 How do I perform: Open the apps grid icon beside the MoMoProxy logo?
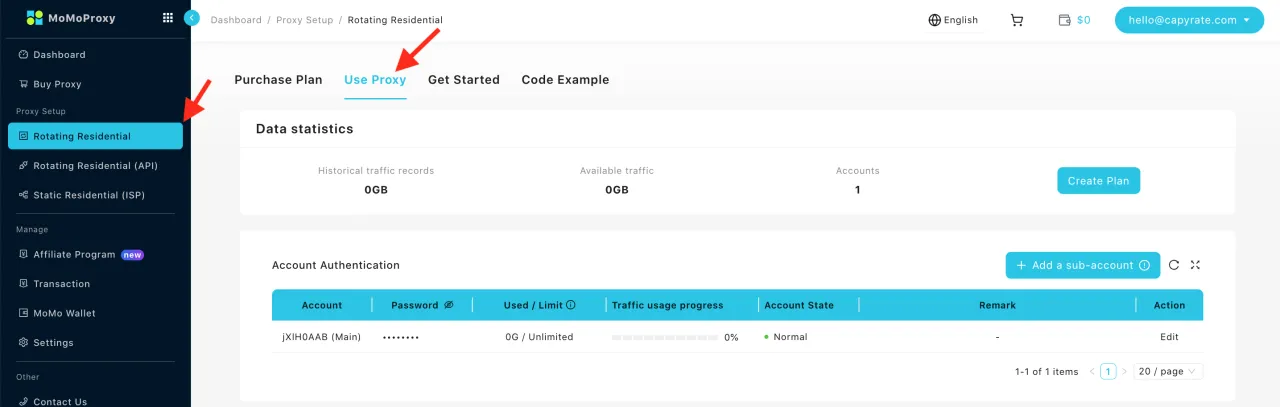click(167, 18)
